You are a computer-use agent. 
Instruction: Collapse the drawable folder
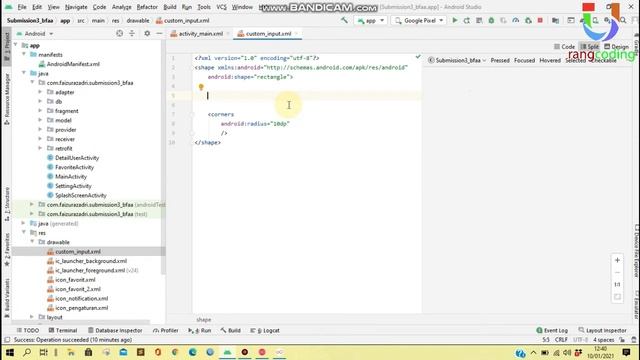point(32,242)
